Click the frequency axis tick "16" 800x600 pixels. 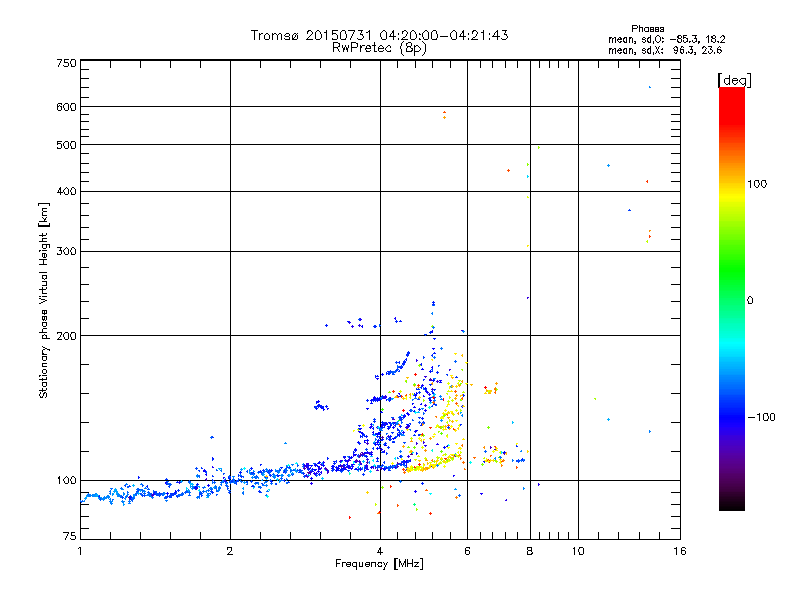680,551
